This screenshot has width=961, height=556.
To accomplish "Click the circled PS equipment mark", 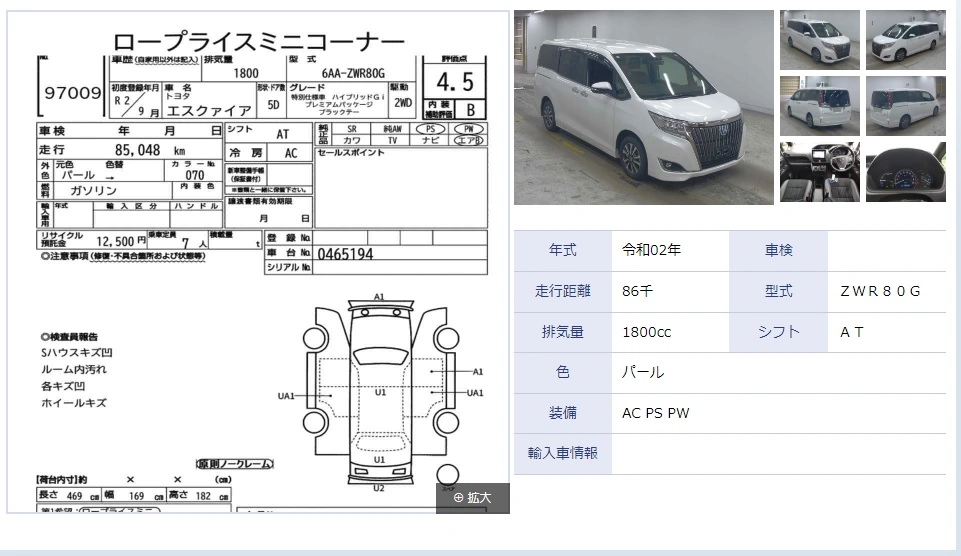I will [430, 129].
